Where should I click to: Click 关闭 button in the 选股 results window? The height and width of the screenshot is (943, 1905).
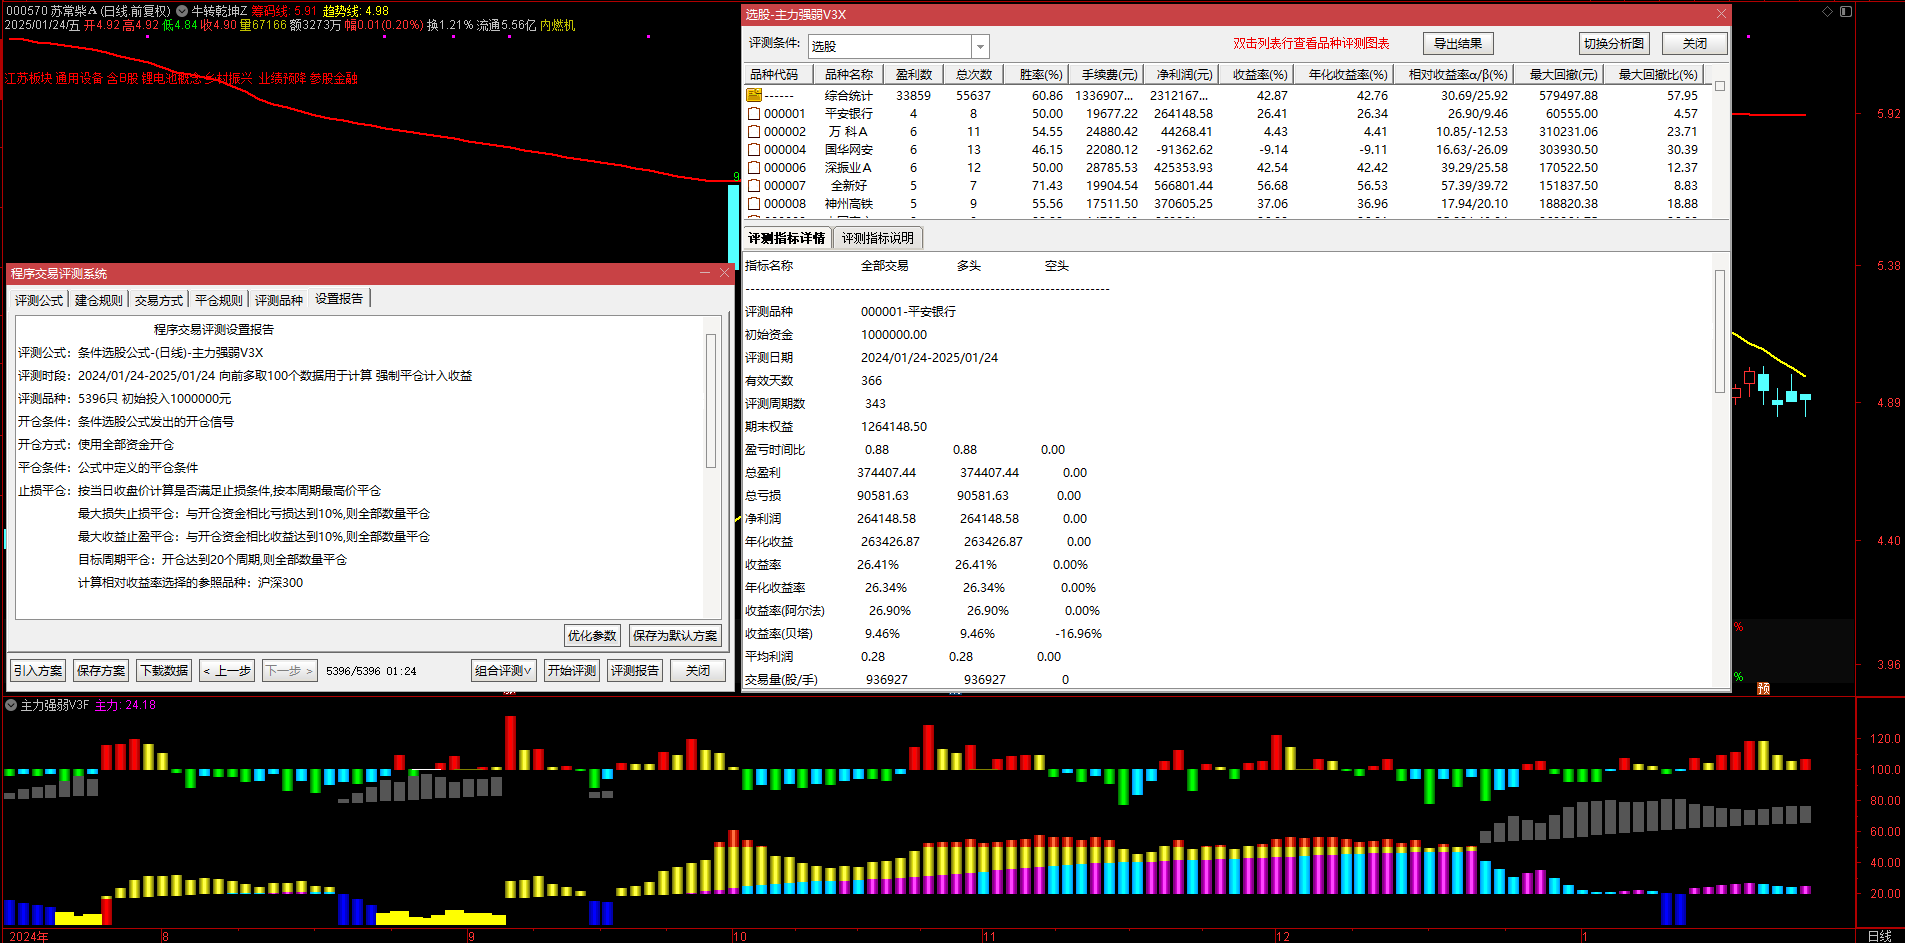[x=1695, y=43]
